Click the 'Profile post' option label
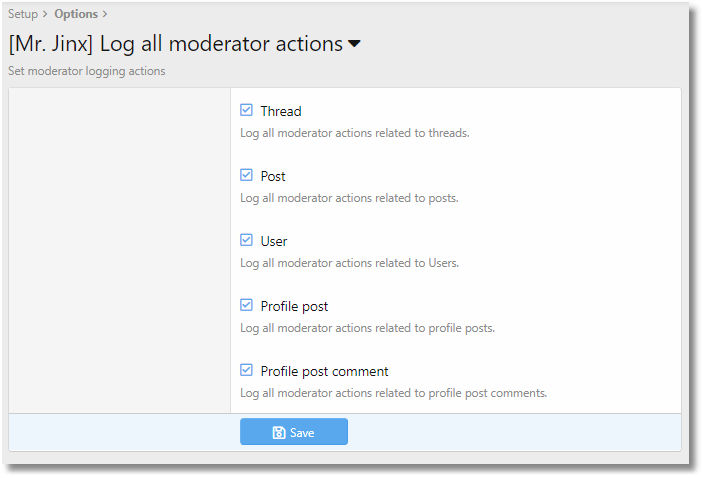The width and height of the screenshot is (703, 478). 294,306
